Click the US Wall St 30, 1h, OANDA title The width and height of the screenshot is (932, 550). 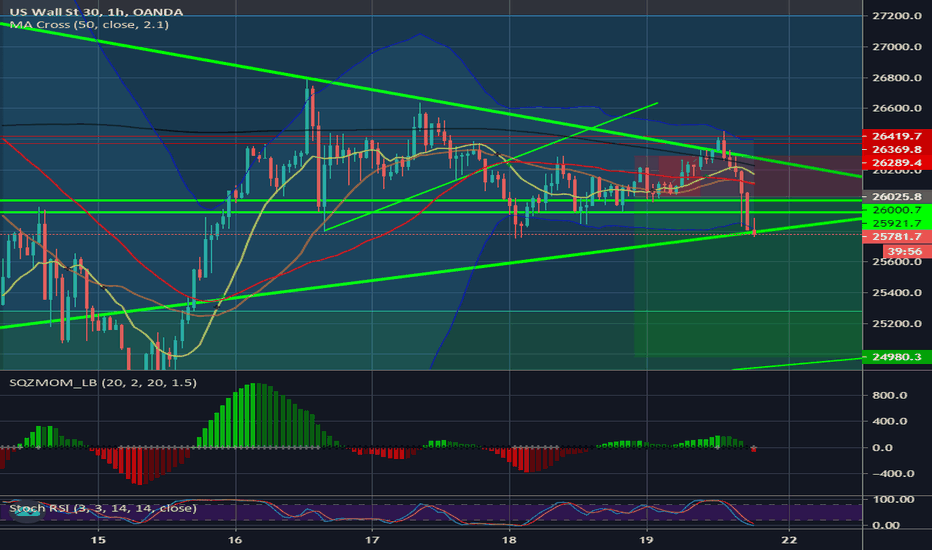tap(96, 11)
